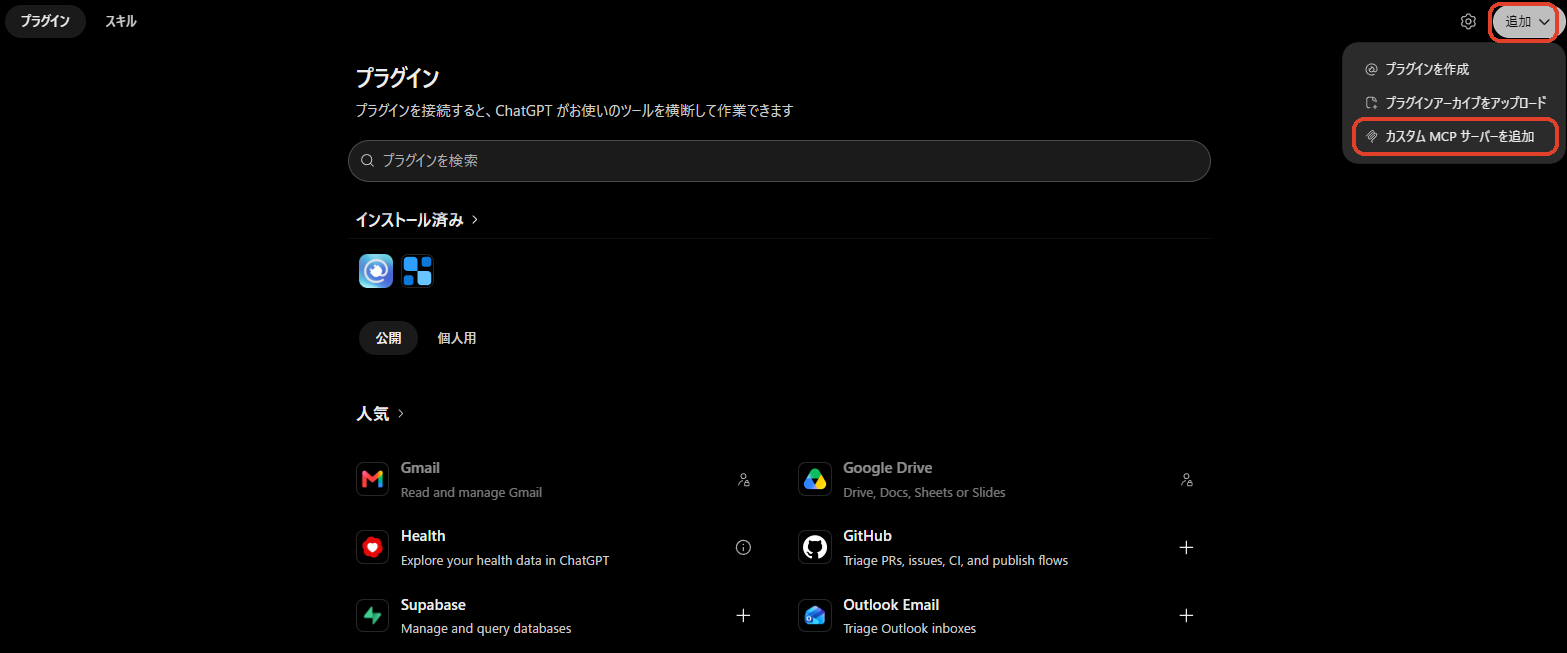Screen dimensions: 1567x653
Task: Add the GitHub plugin with plus
Action: (x=1186, y=548)
